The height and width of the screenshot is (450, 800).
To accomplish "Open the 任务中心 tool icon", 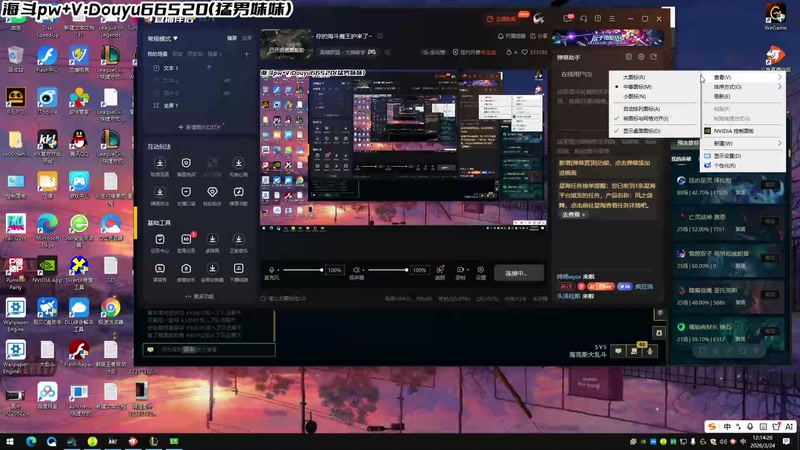I will pyautogui.click(x=160, y=239).
